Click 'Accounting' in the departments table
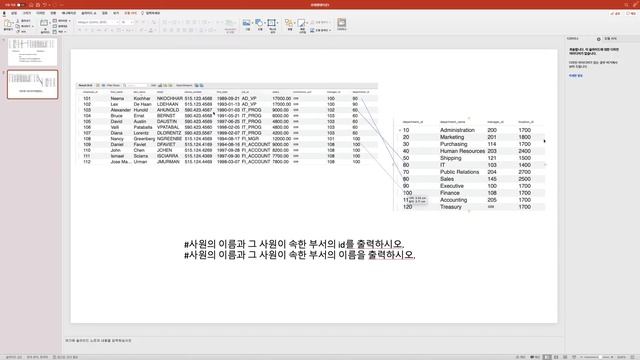Screen dimensions: 640x360 453,200
